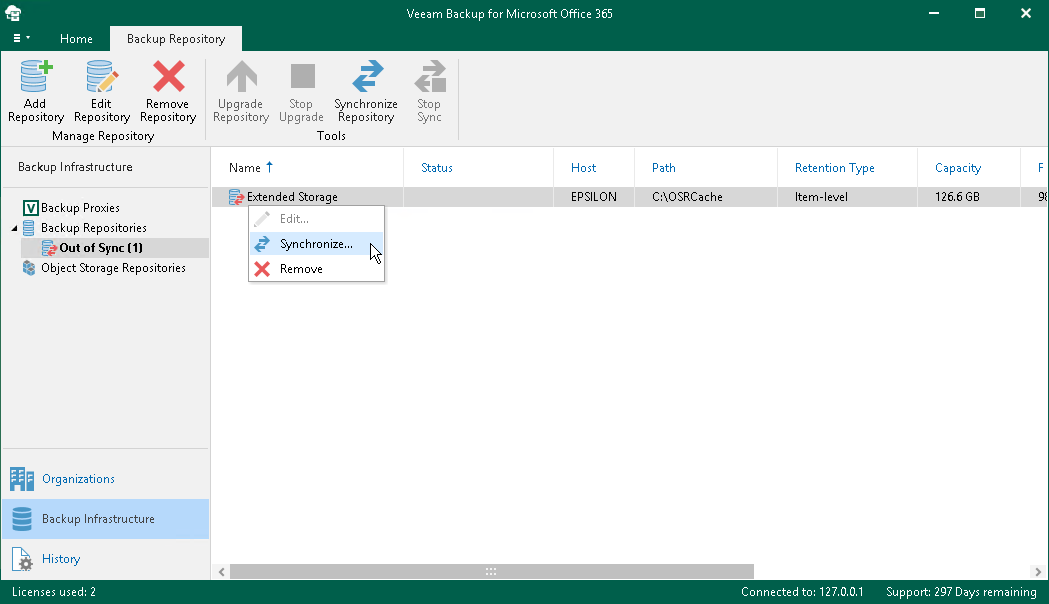
Task: Sort by the Status column header
Action: pyautogui.click(x=437, y=168)
